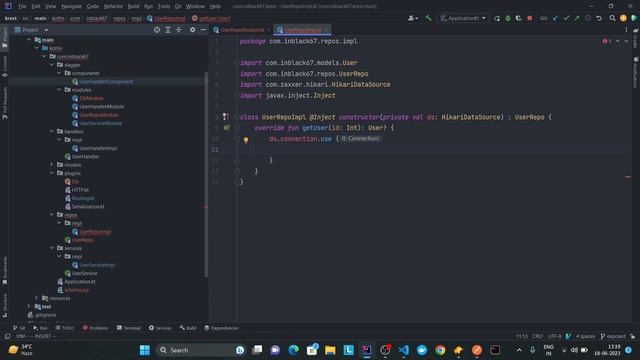
Task: Click the Build project hammer icon
Action: (428, 18)
